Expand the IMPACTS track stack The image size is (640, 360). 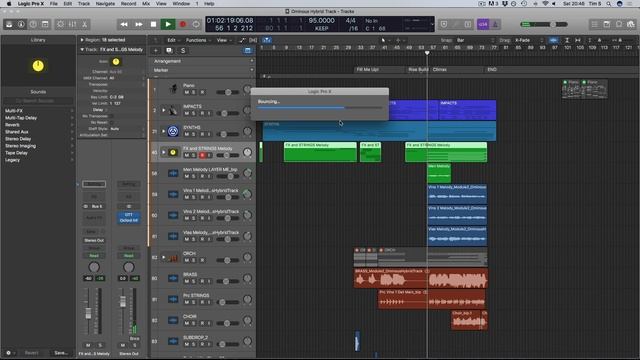point(164,110)
